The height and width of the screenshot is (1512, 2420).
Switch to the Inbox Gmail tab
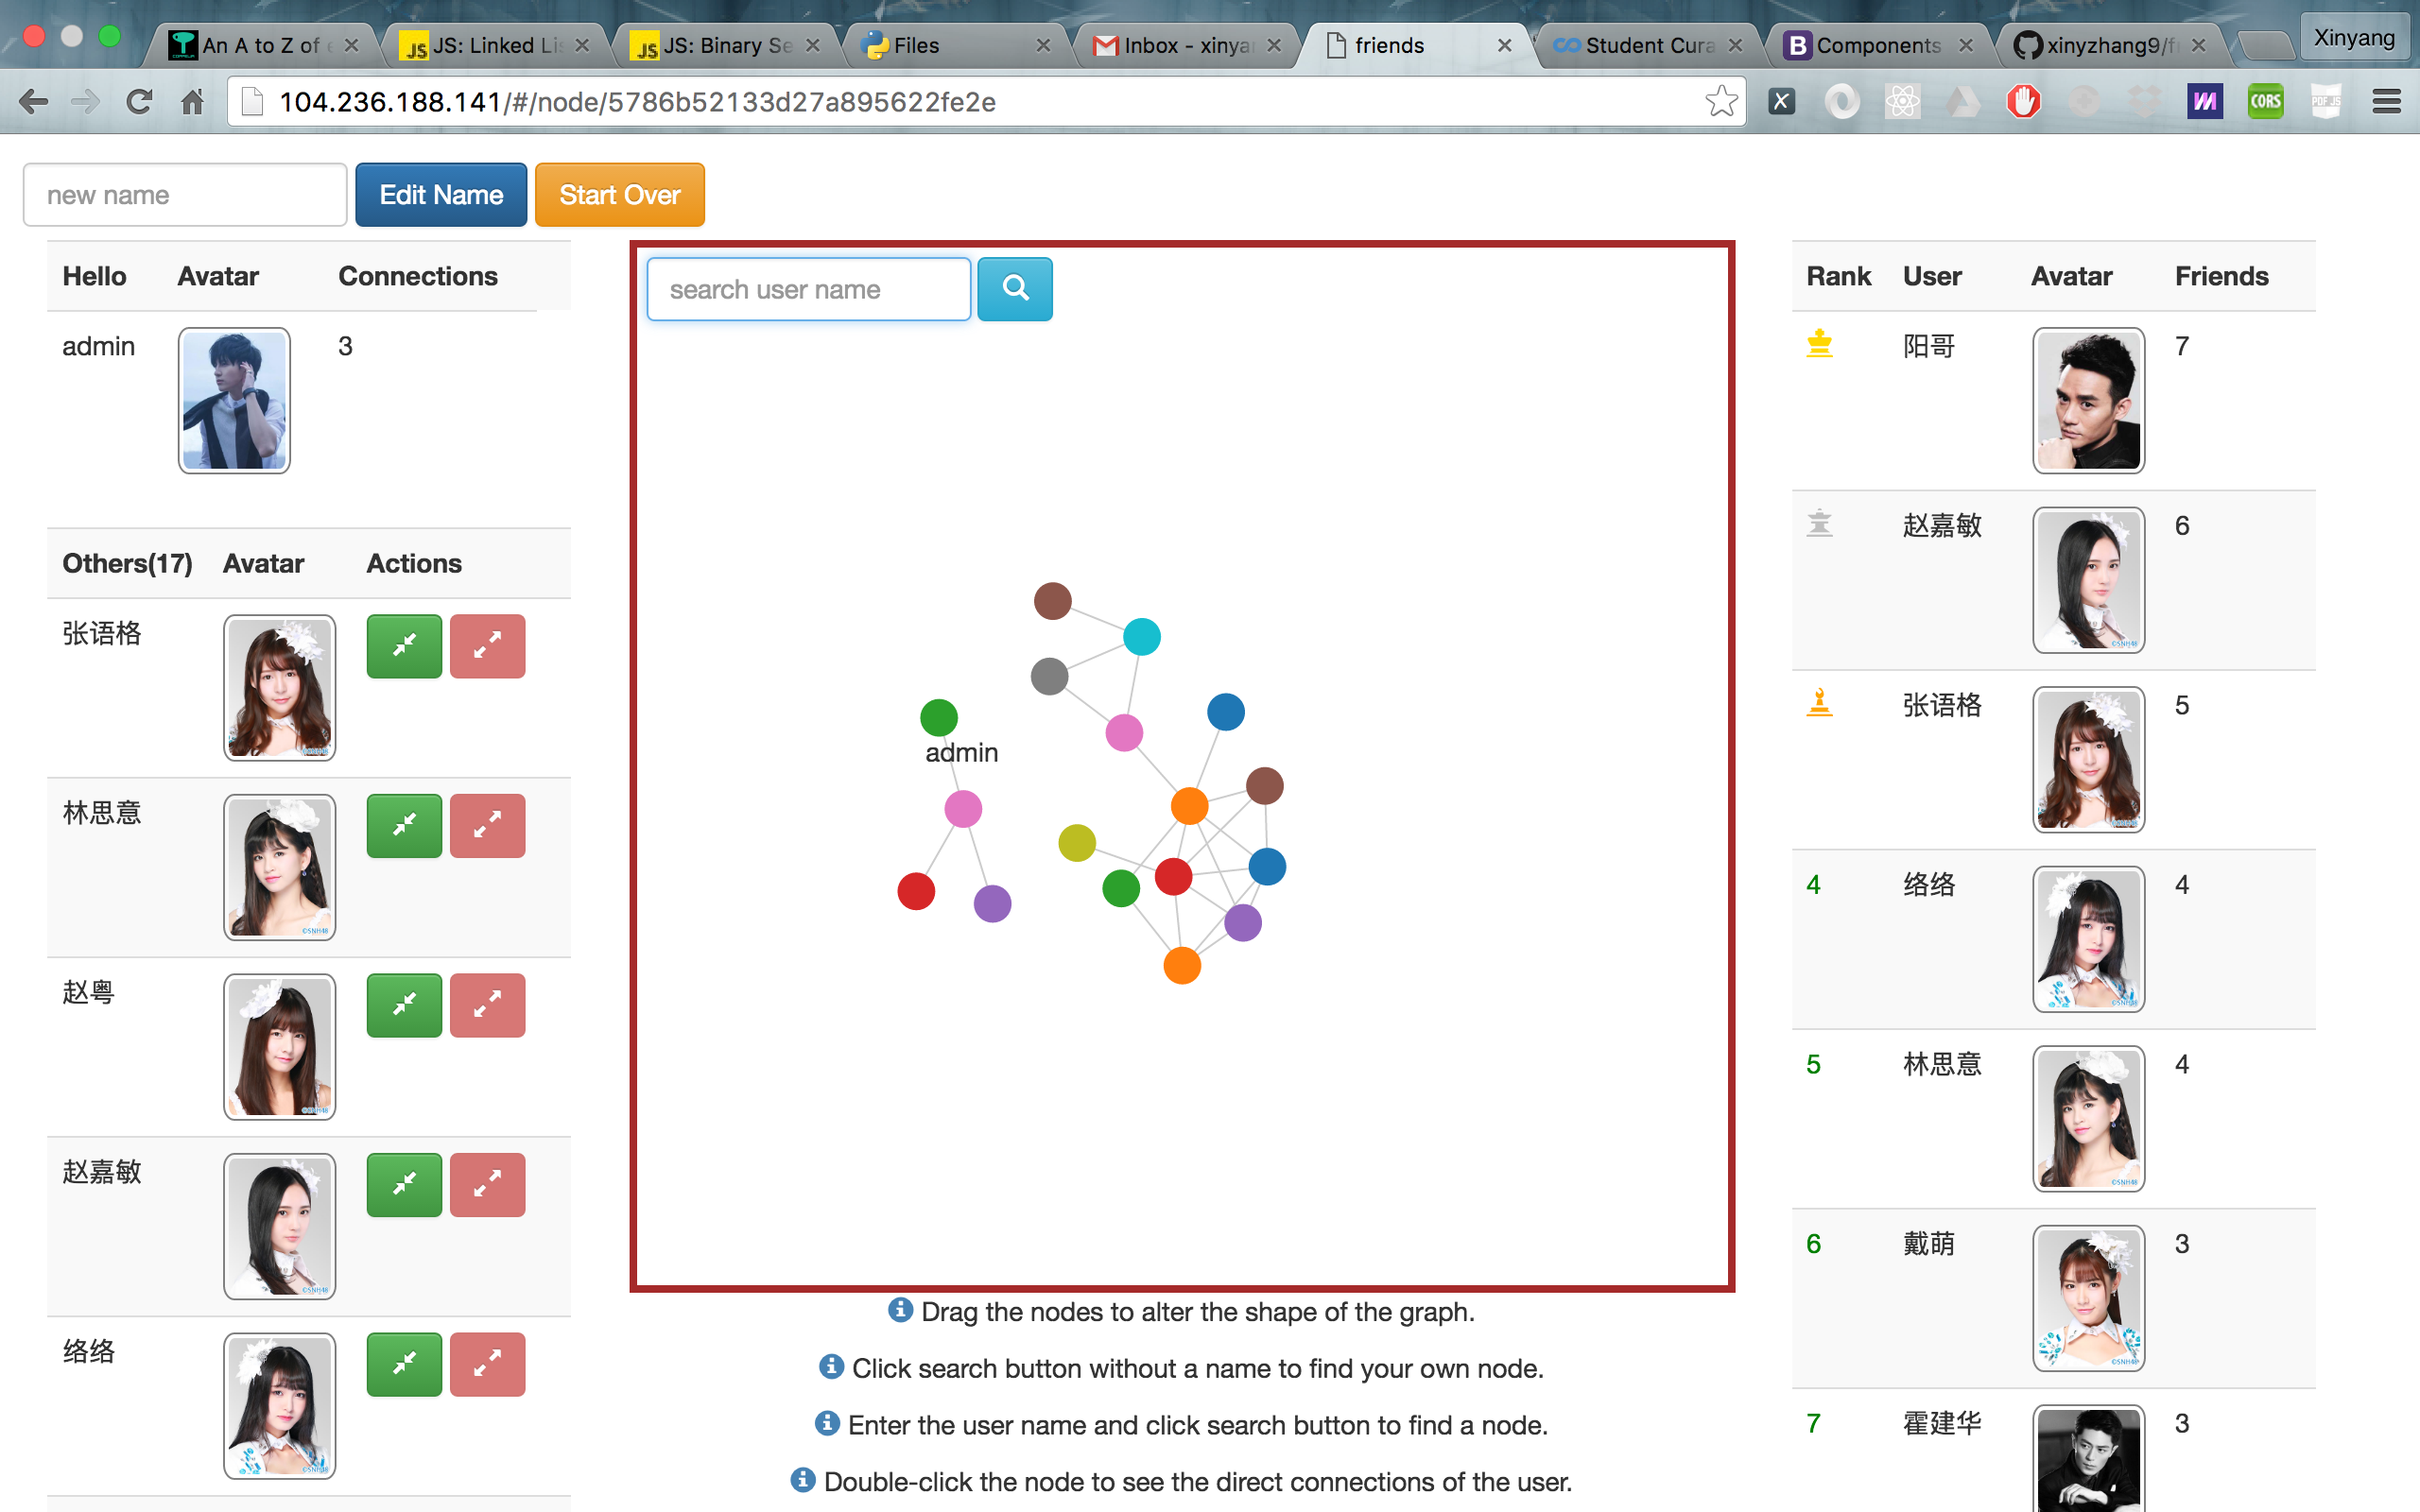click(1185, 46)
